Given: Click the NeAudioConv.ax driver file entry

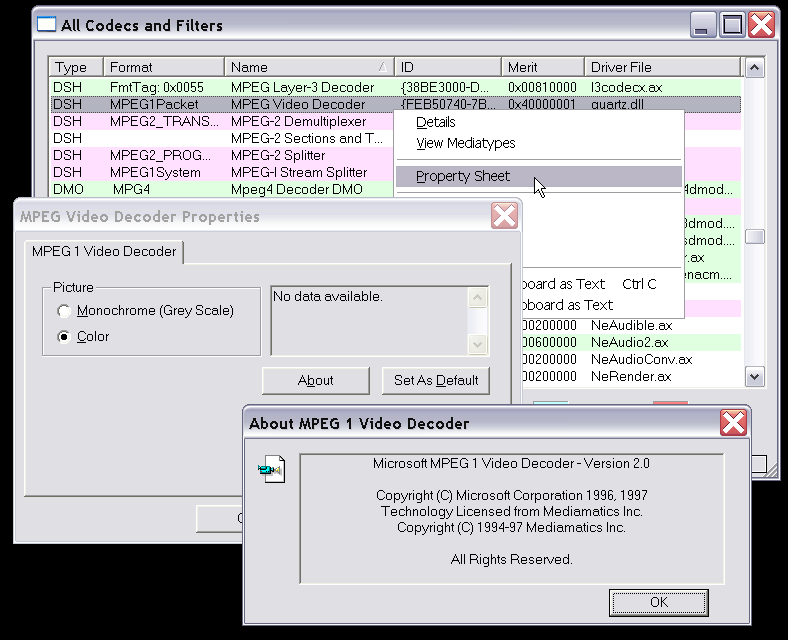Looking at the screenshot, I should point(642,360).
